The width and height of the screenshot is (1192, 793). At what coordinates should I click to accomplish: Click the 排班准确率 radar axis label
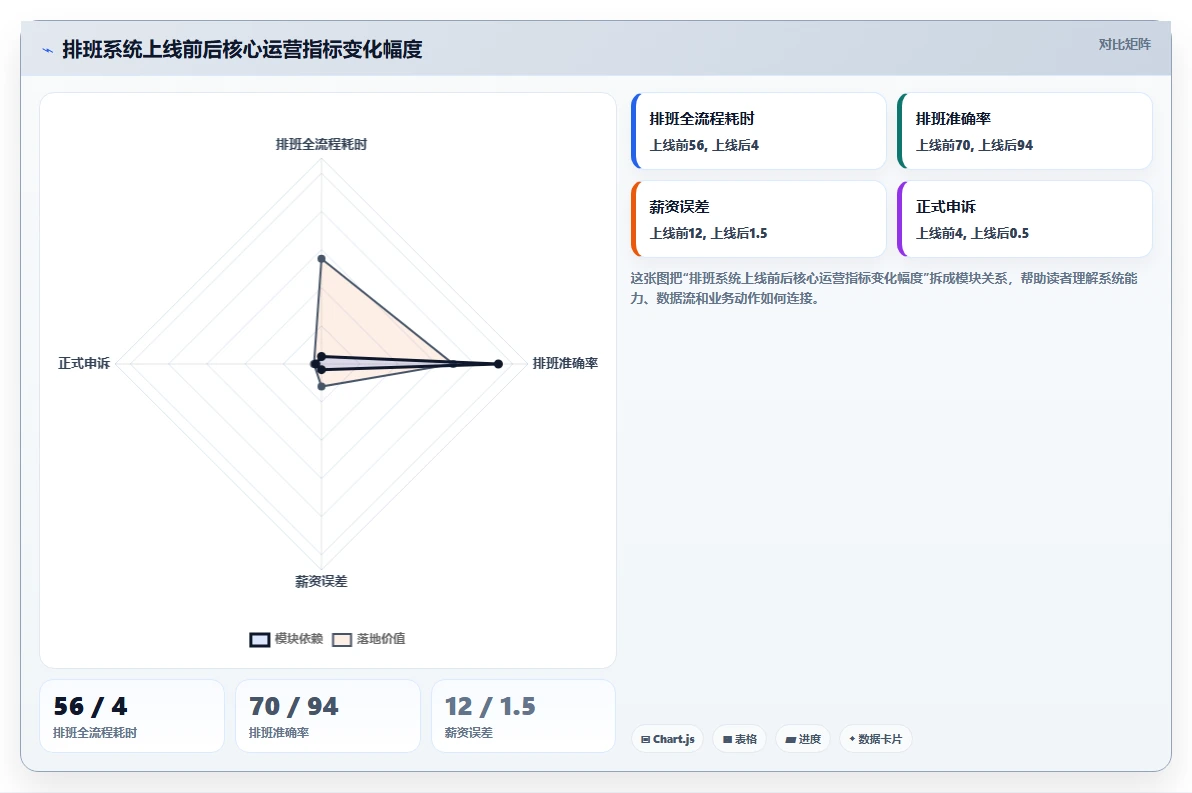(565, 363)
